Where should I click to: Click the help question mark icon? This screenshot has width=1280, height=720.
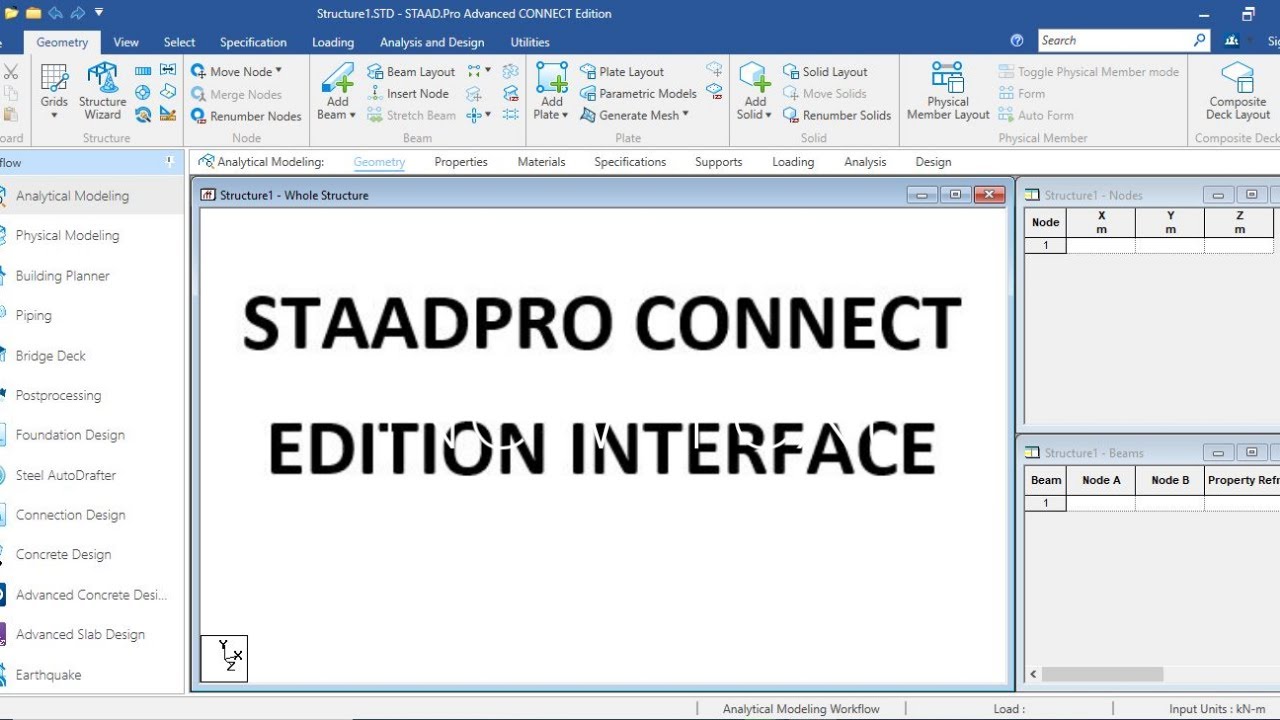[1017, 41]
